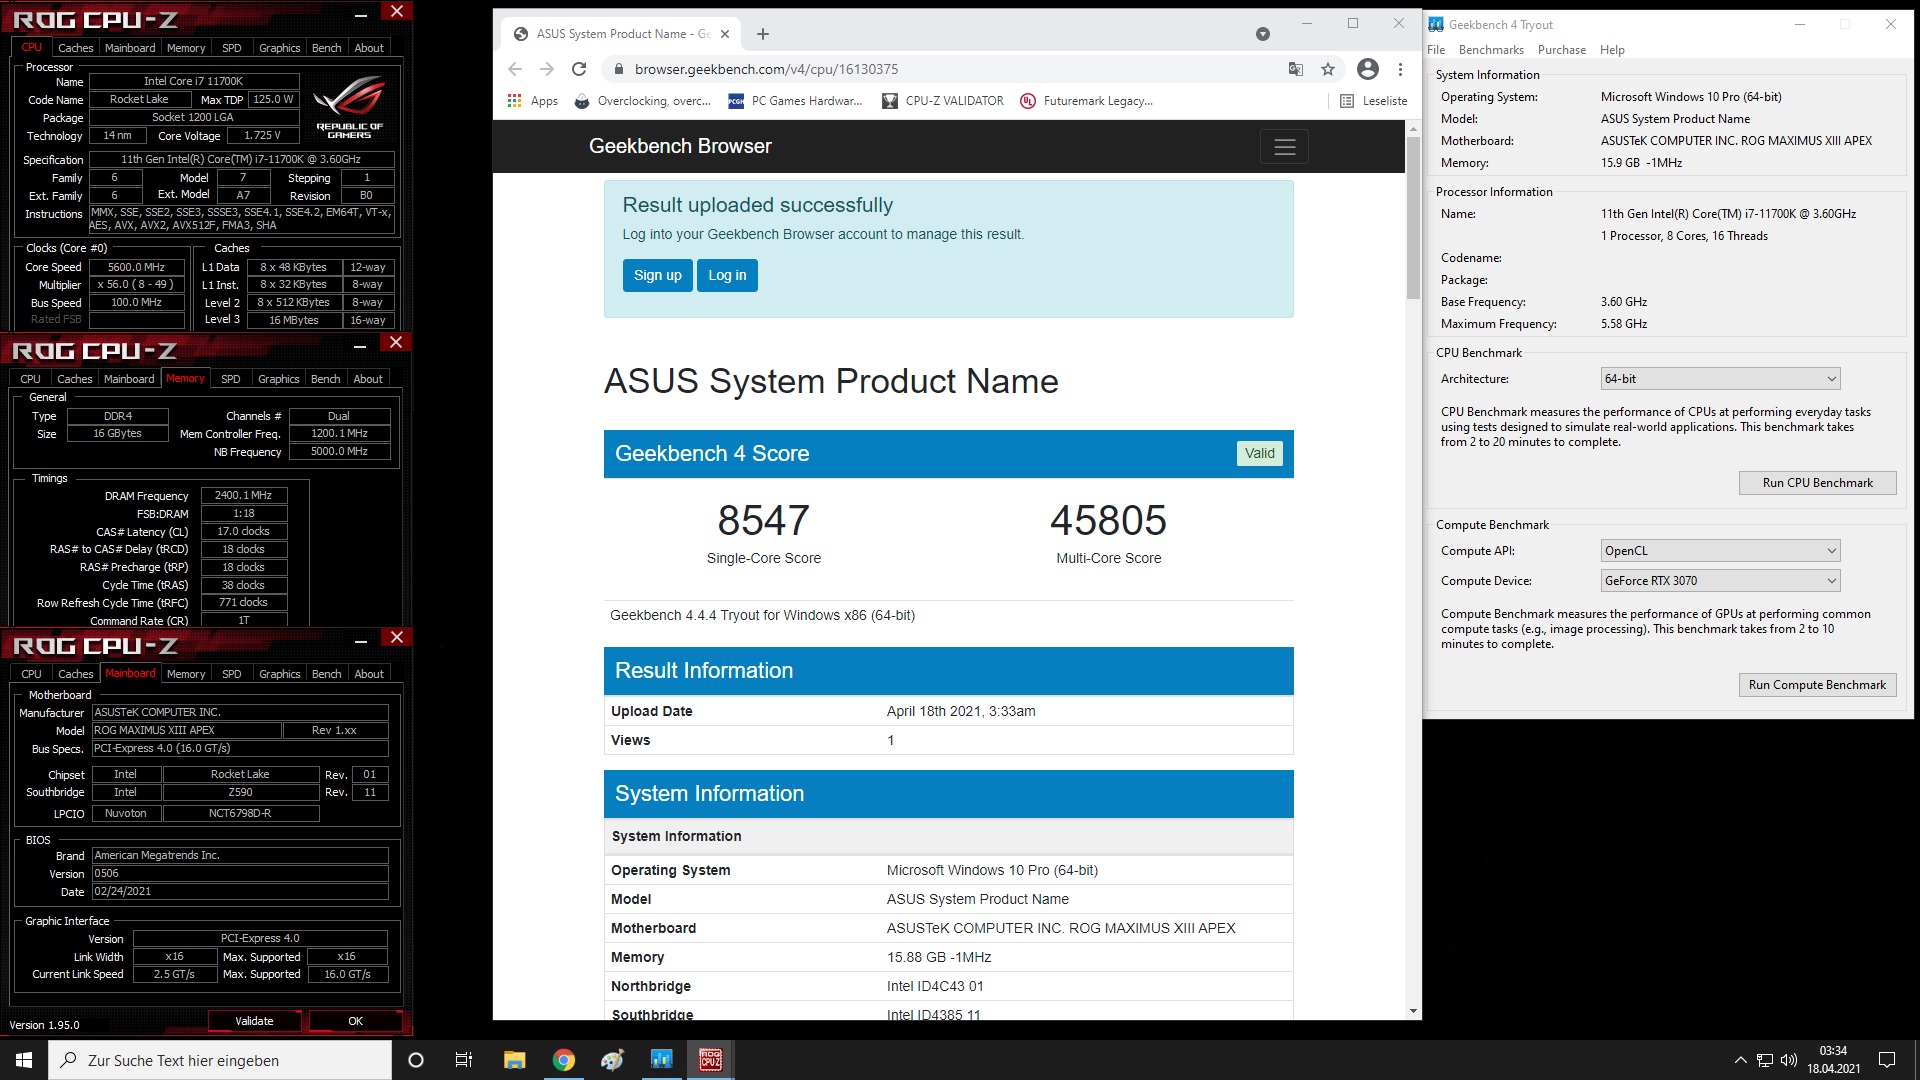Click the Sign up button

coord(658,276)
